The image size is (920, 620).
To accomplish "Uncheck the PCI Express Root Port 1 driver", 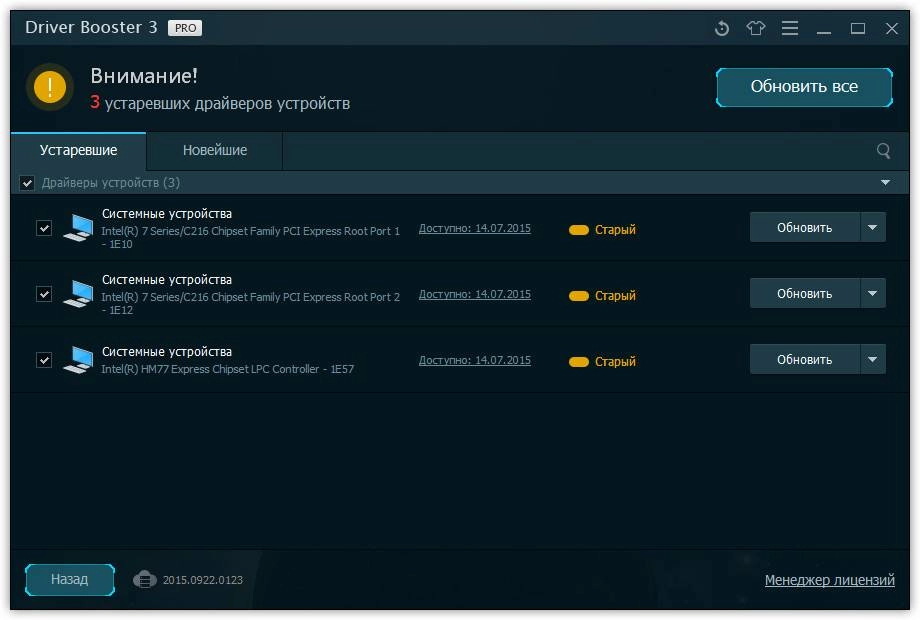I will pyautogui.click(x=44, y=228).
